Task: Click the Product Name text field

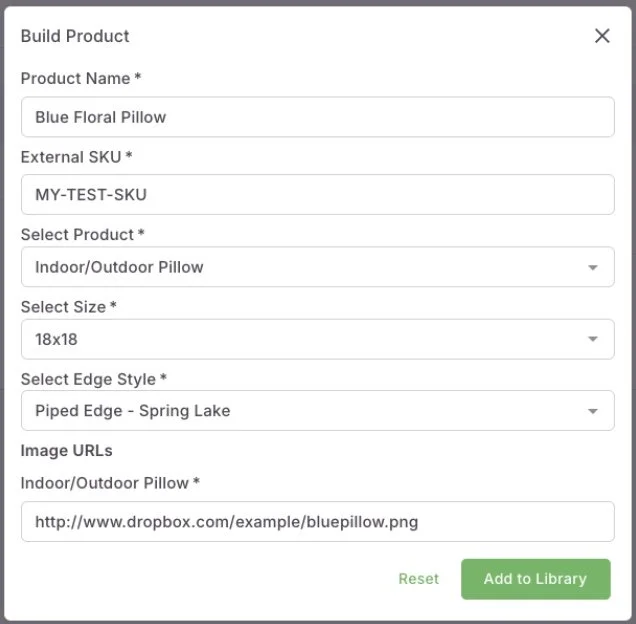Action: click(317, 117)
